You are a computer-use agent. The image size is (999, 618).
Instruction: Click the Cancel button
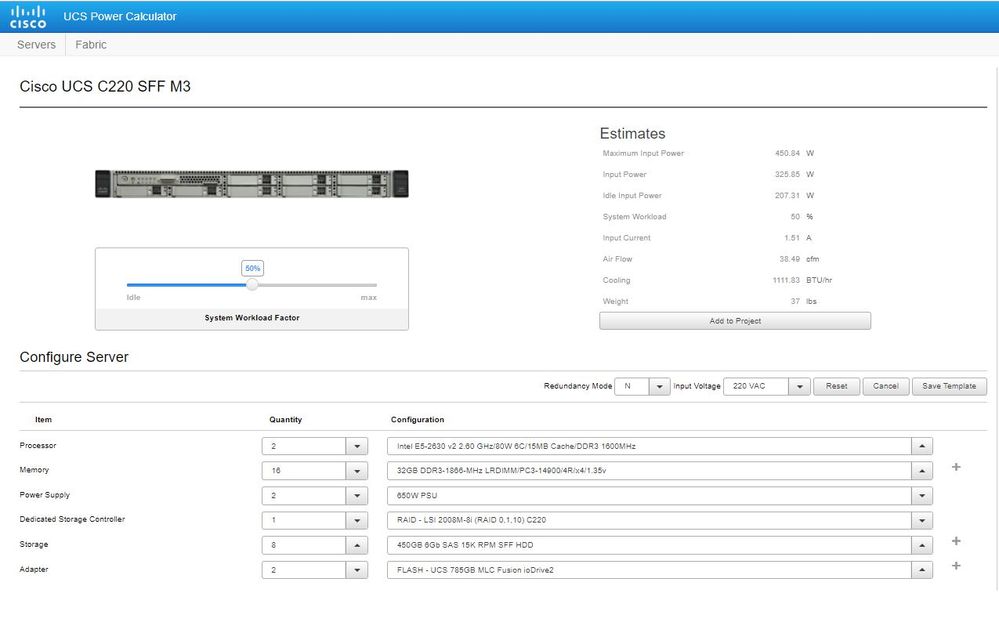(886, 386)
